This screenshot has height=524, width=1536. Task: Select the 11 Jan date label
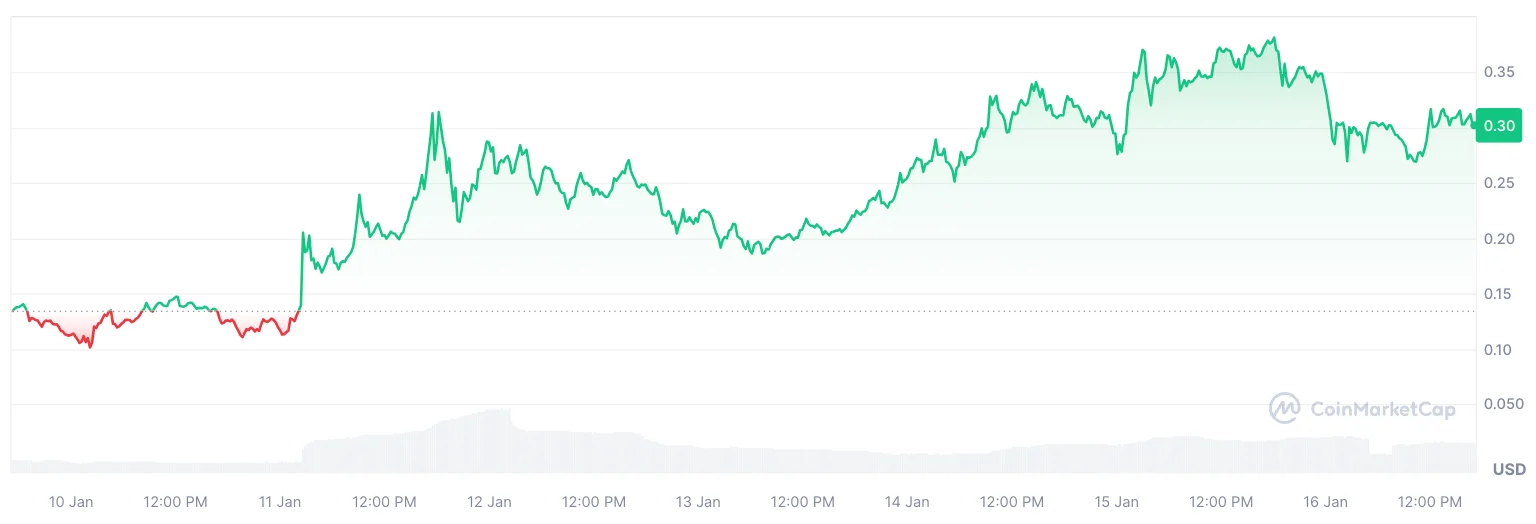281,502
